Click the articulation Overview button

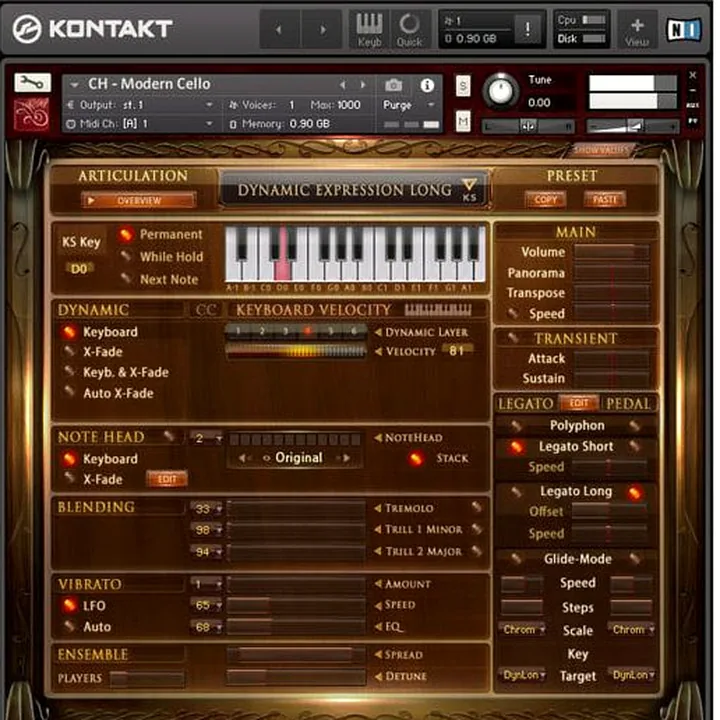(139, 201)
